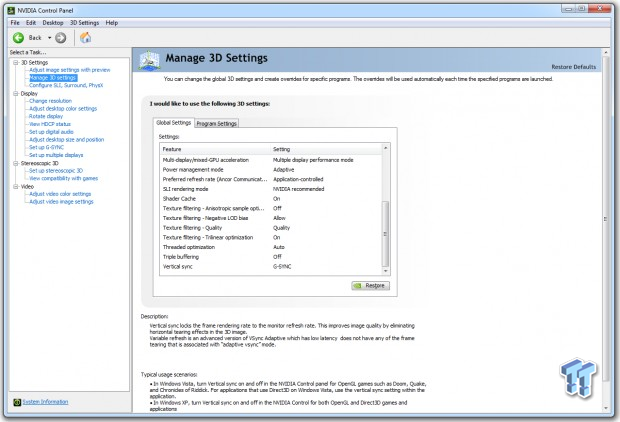Image resolution: width=620 pixels, height=422 pixels.
Task: Switch to the Global Settings tab
Action: pos(174,123)
